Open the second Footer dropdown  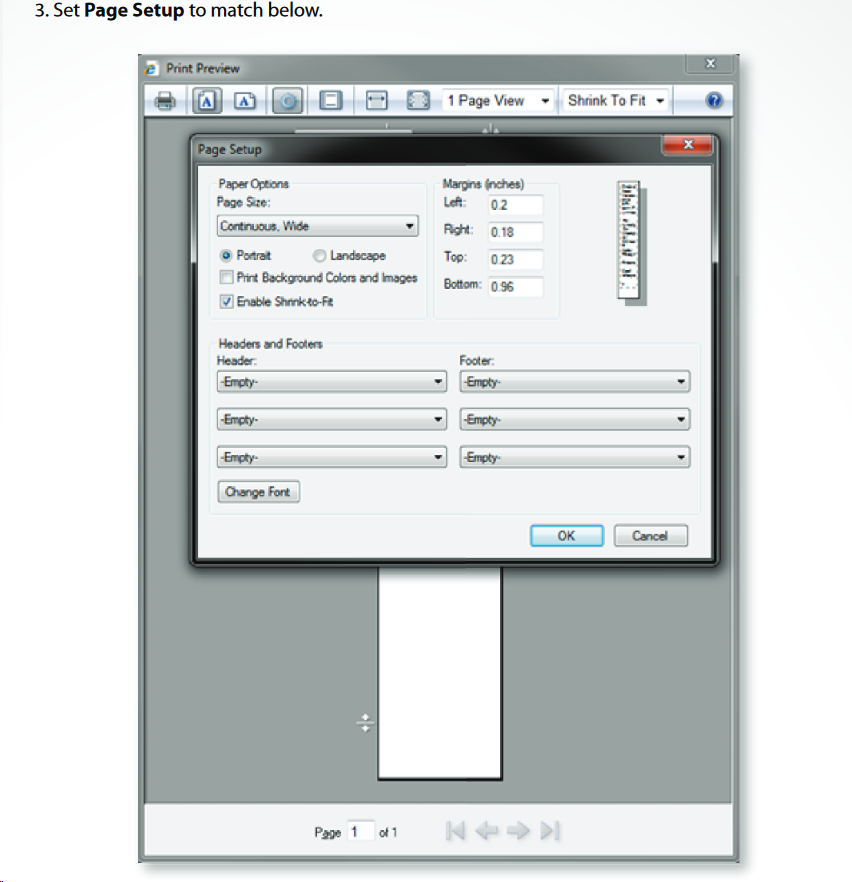(x=575, y=420)
